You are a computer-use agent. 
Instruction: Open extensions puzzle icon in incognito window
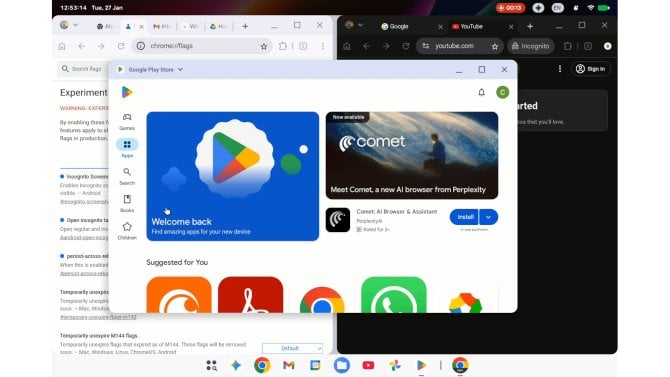(x=567, y=46)
